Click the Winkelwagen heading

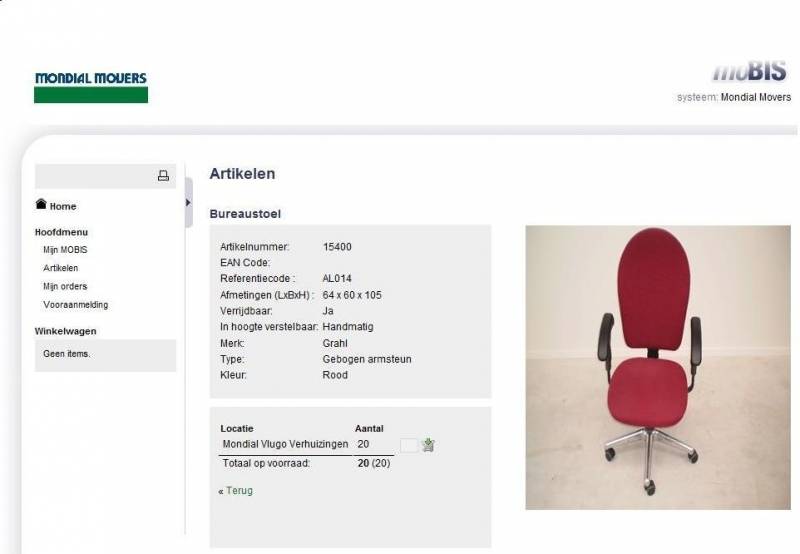[x=65, y=331]
